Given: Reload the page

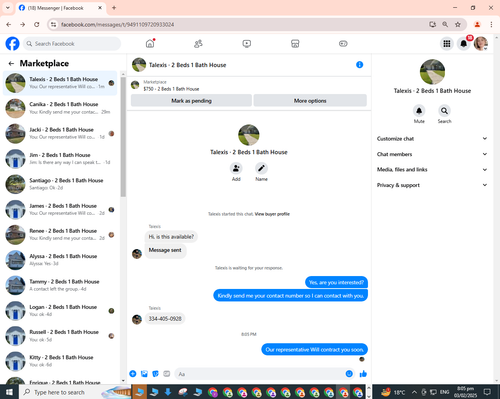Looking at the screenshot, I should pyautogui.click(x=37, y=24).
